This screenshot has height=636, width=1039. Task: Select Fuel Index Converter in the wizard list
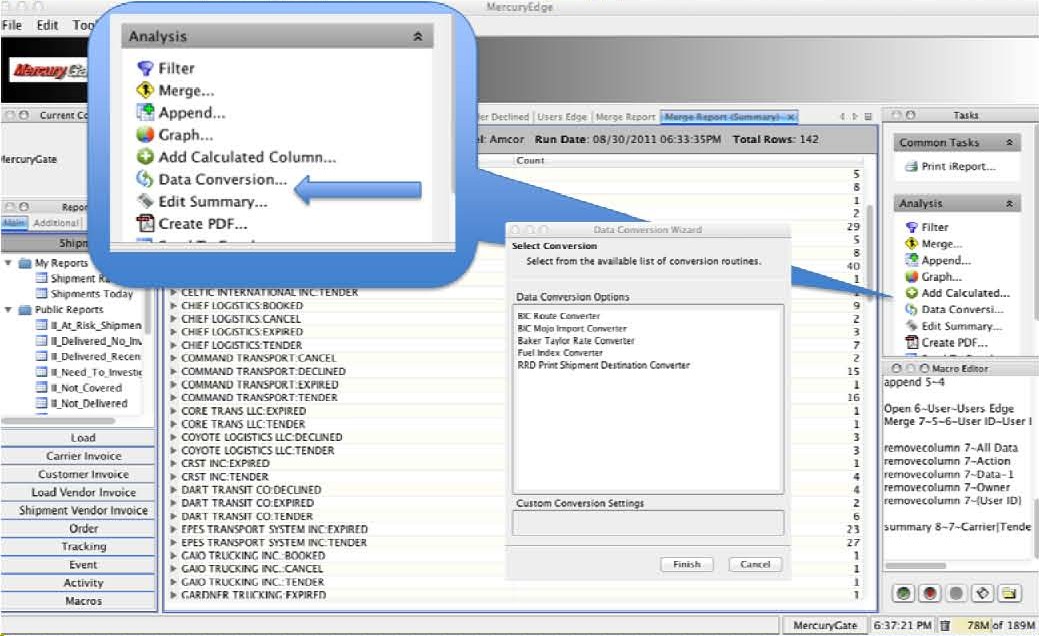point(560,353)
